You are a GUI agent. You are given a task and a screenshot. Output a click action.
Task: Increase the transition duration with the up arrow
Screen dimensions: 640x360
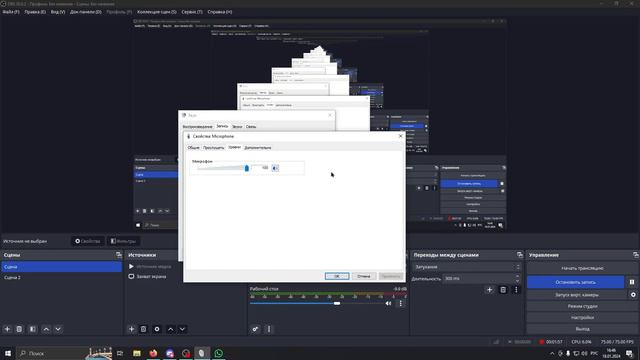coord(518,276)
